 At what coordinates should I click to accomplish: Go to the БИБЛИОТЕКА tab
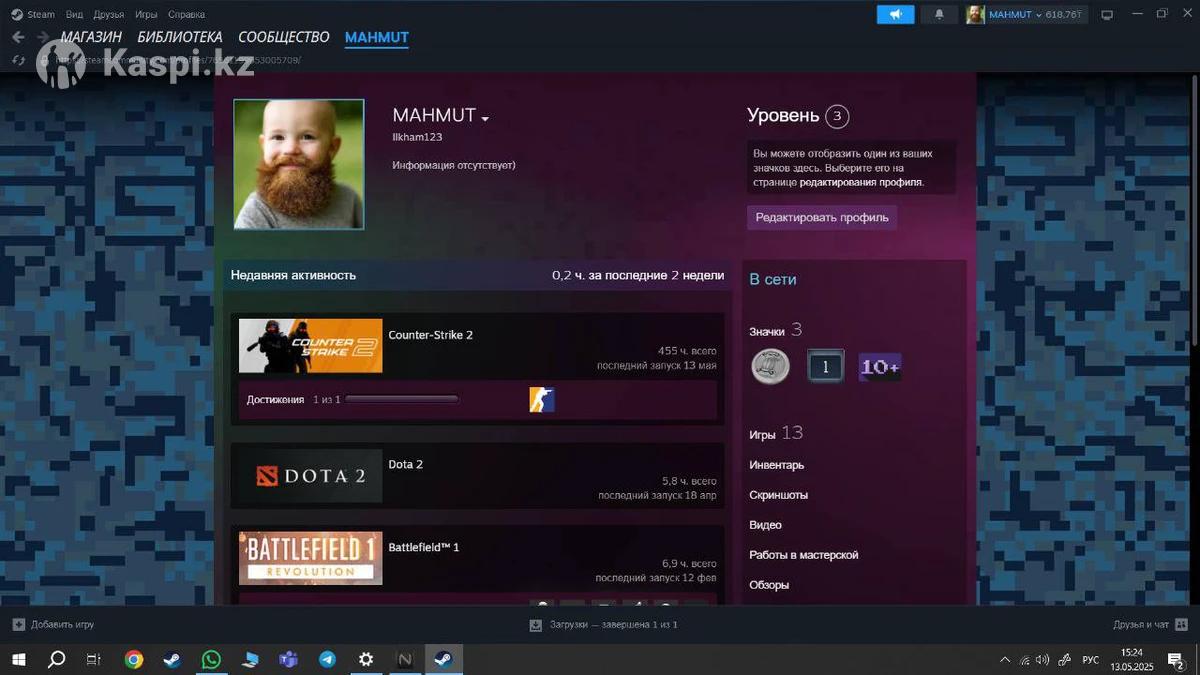click(180, 37)
